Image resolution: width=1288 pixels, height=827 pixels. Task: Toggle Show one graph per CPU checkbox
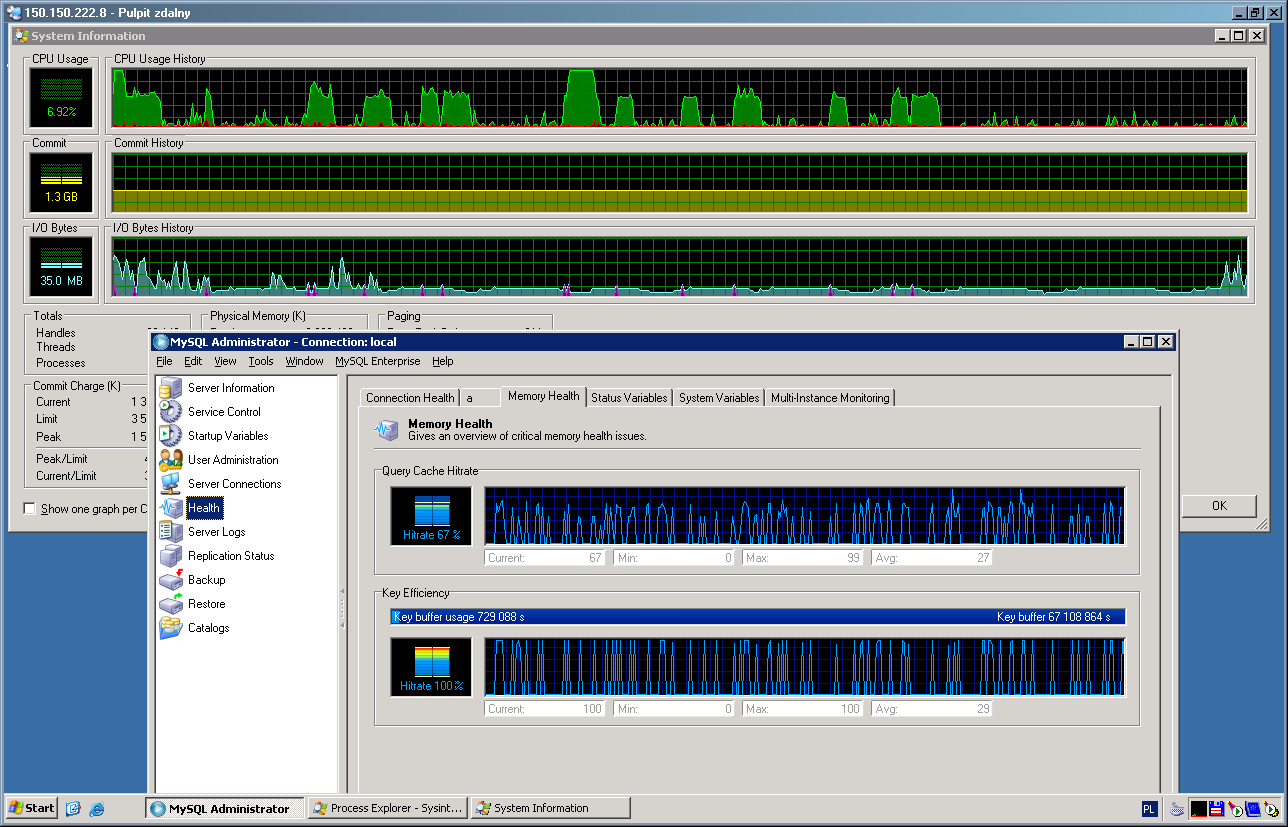(29, 509)
